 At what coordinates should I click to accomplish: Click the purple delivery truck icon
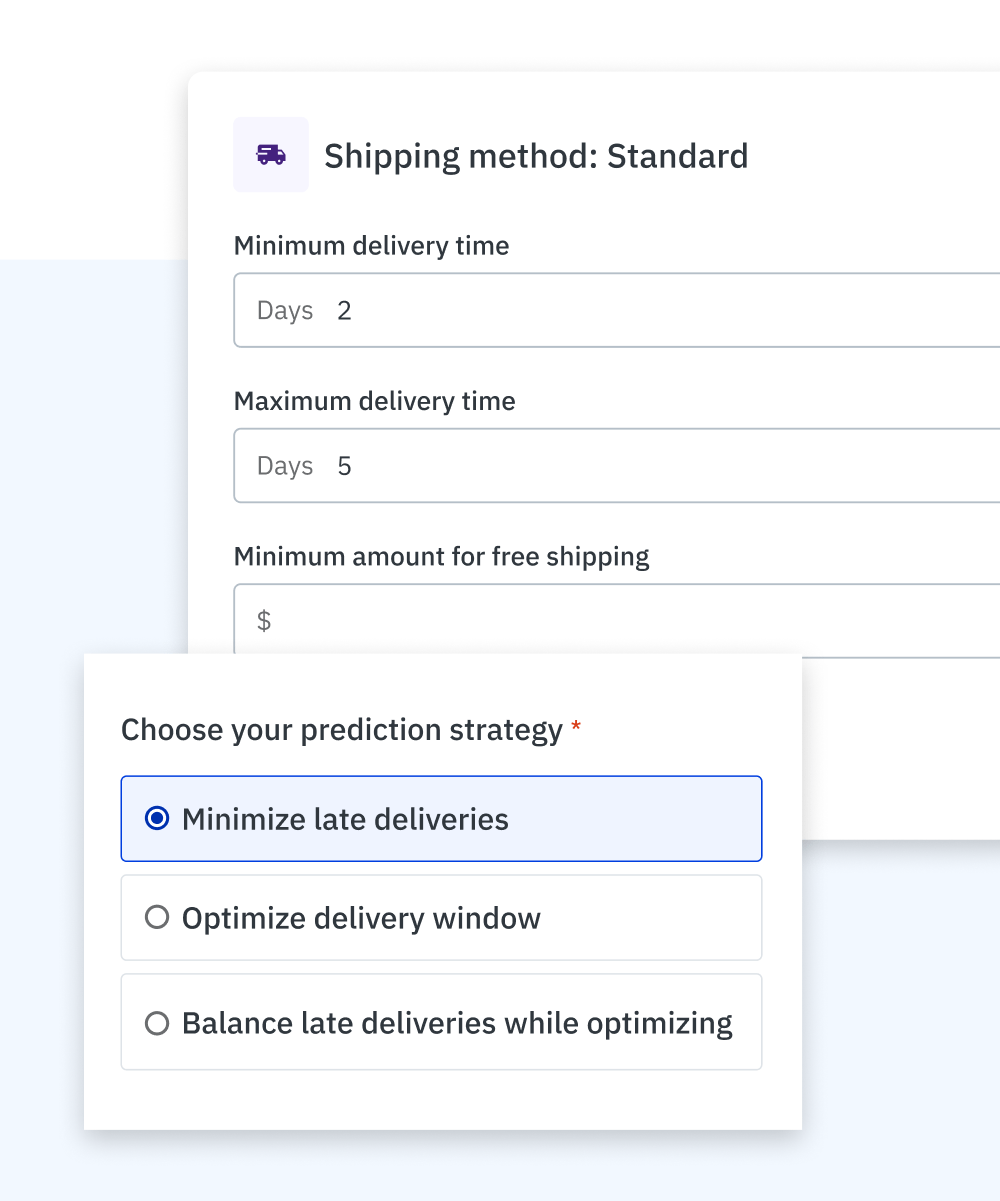[x=271, y=154]
